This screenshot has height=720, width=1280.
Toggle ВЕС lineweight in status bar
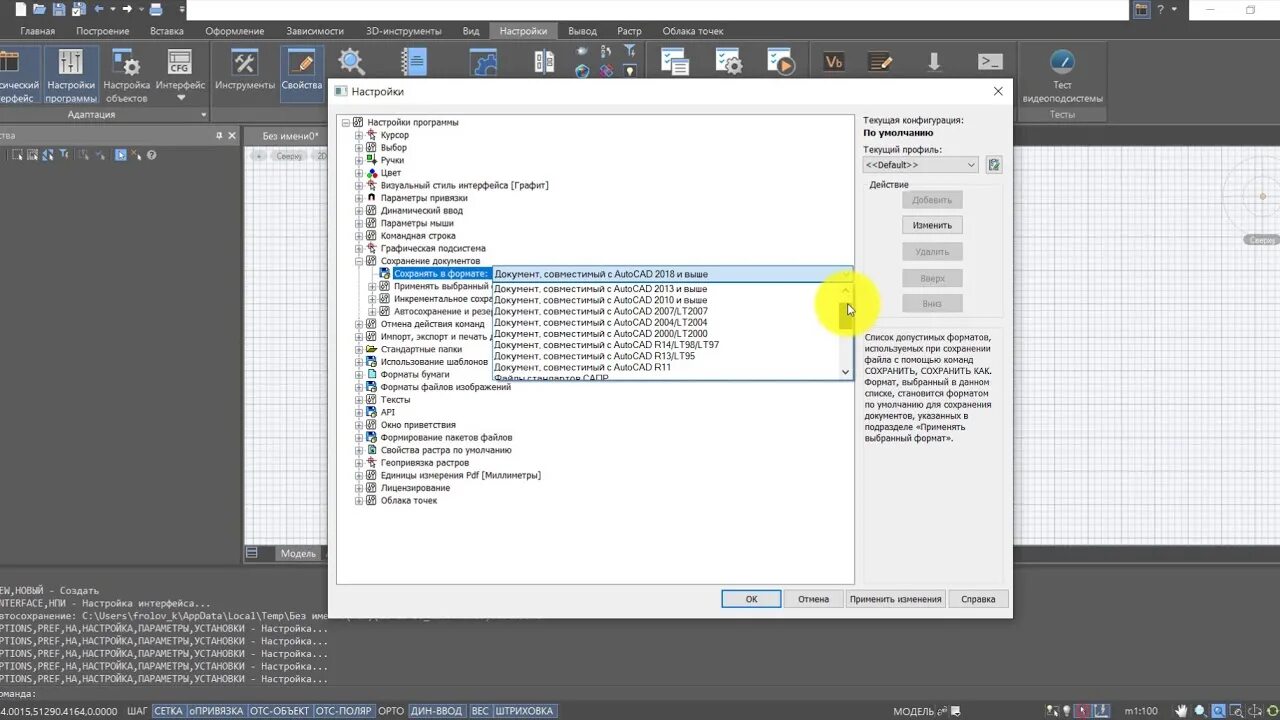pos(480,711)
